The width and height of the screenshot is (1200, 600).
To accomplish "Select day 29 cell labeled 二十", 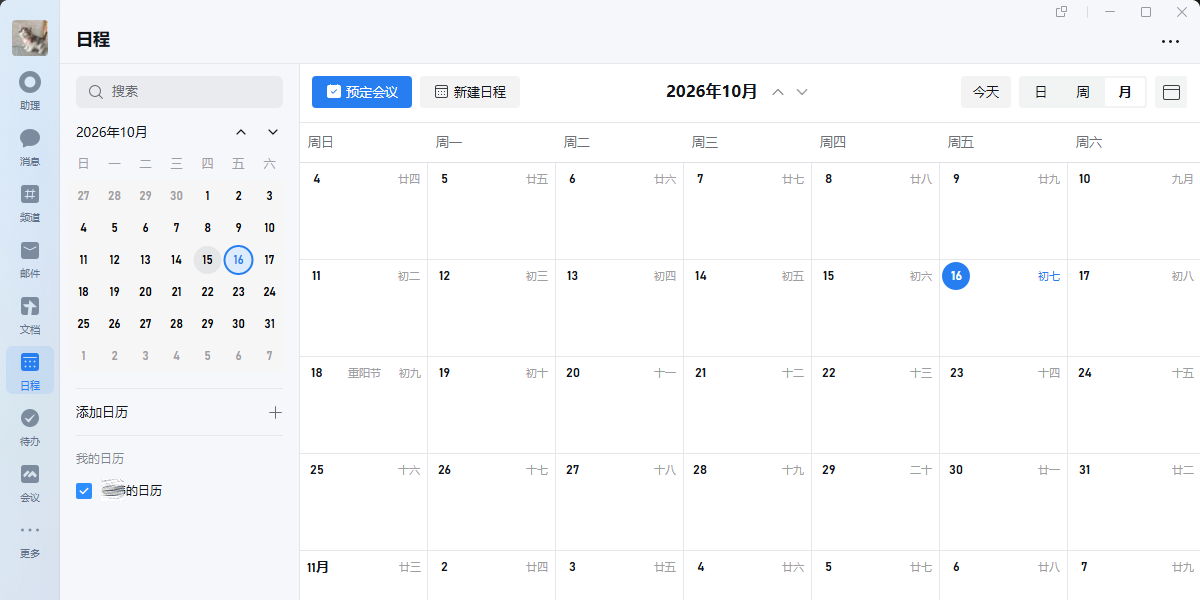I will (876, 502).
